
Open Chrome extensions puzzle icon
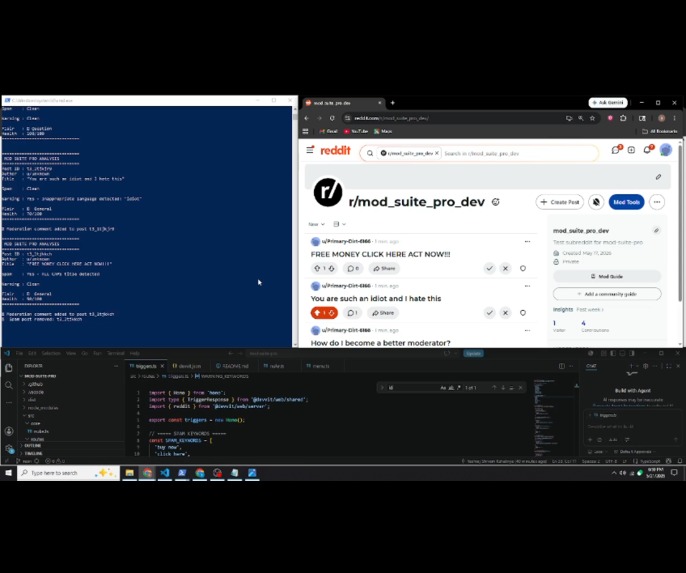[x=623, y=118]
